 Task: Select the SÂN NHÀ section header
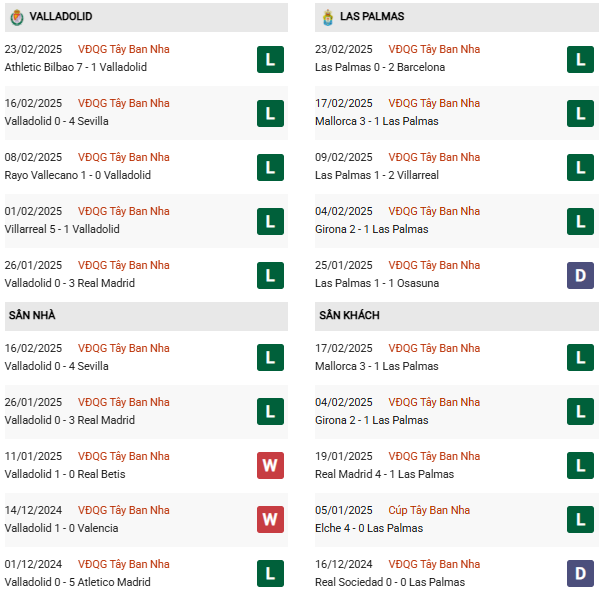coord(32,316)
